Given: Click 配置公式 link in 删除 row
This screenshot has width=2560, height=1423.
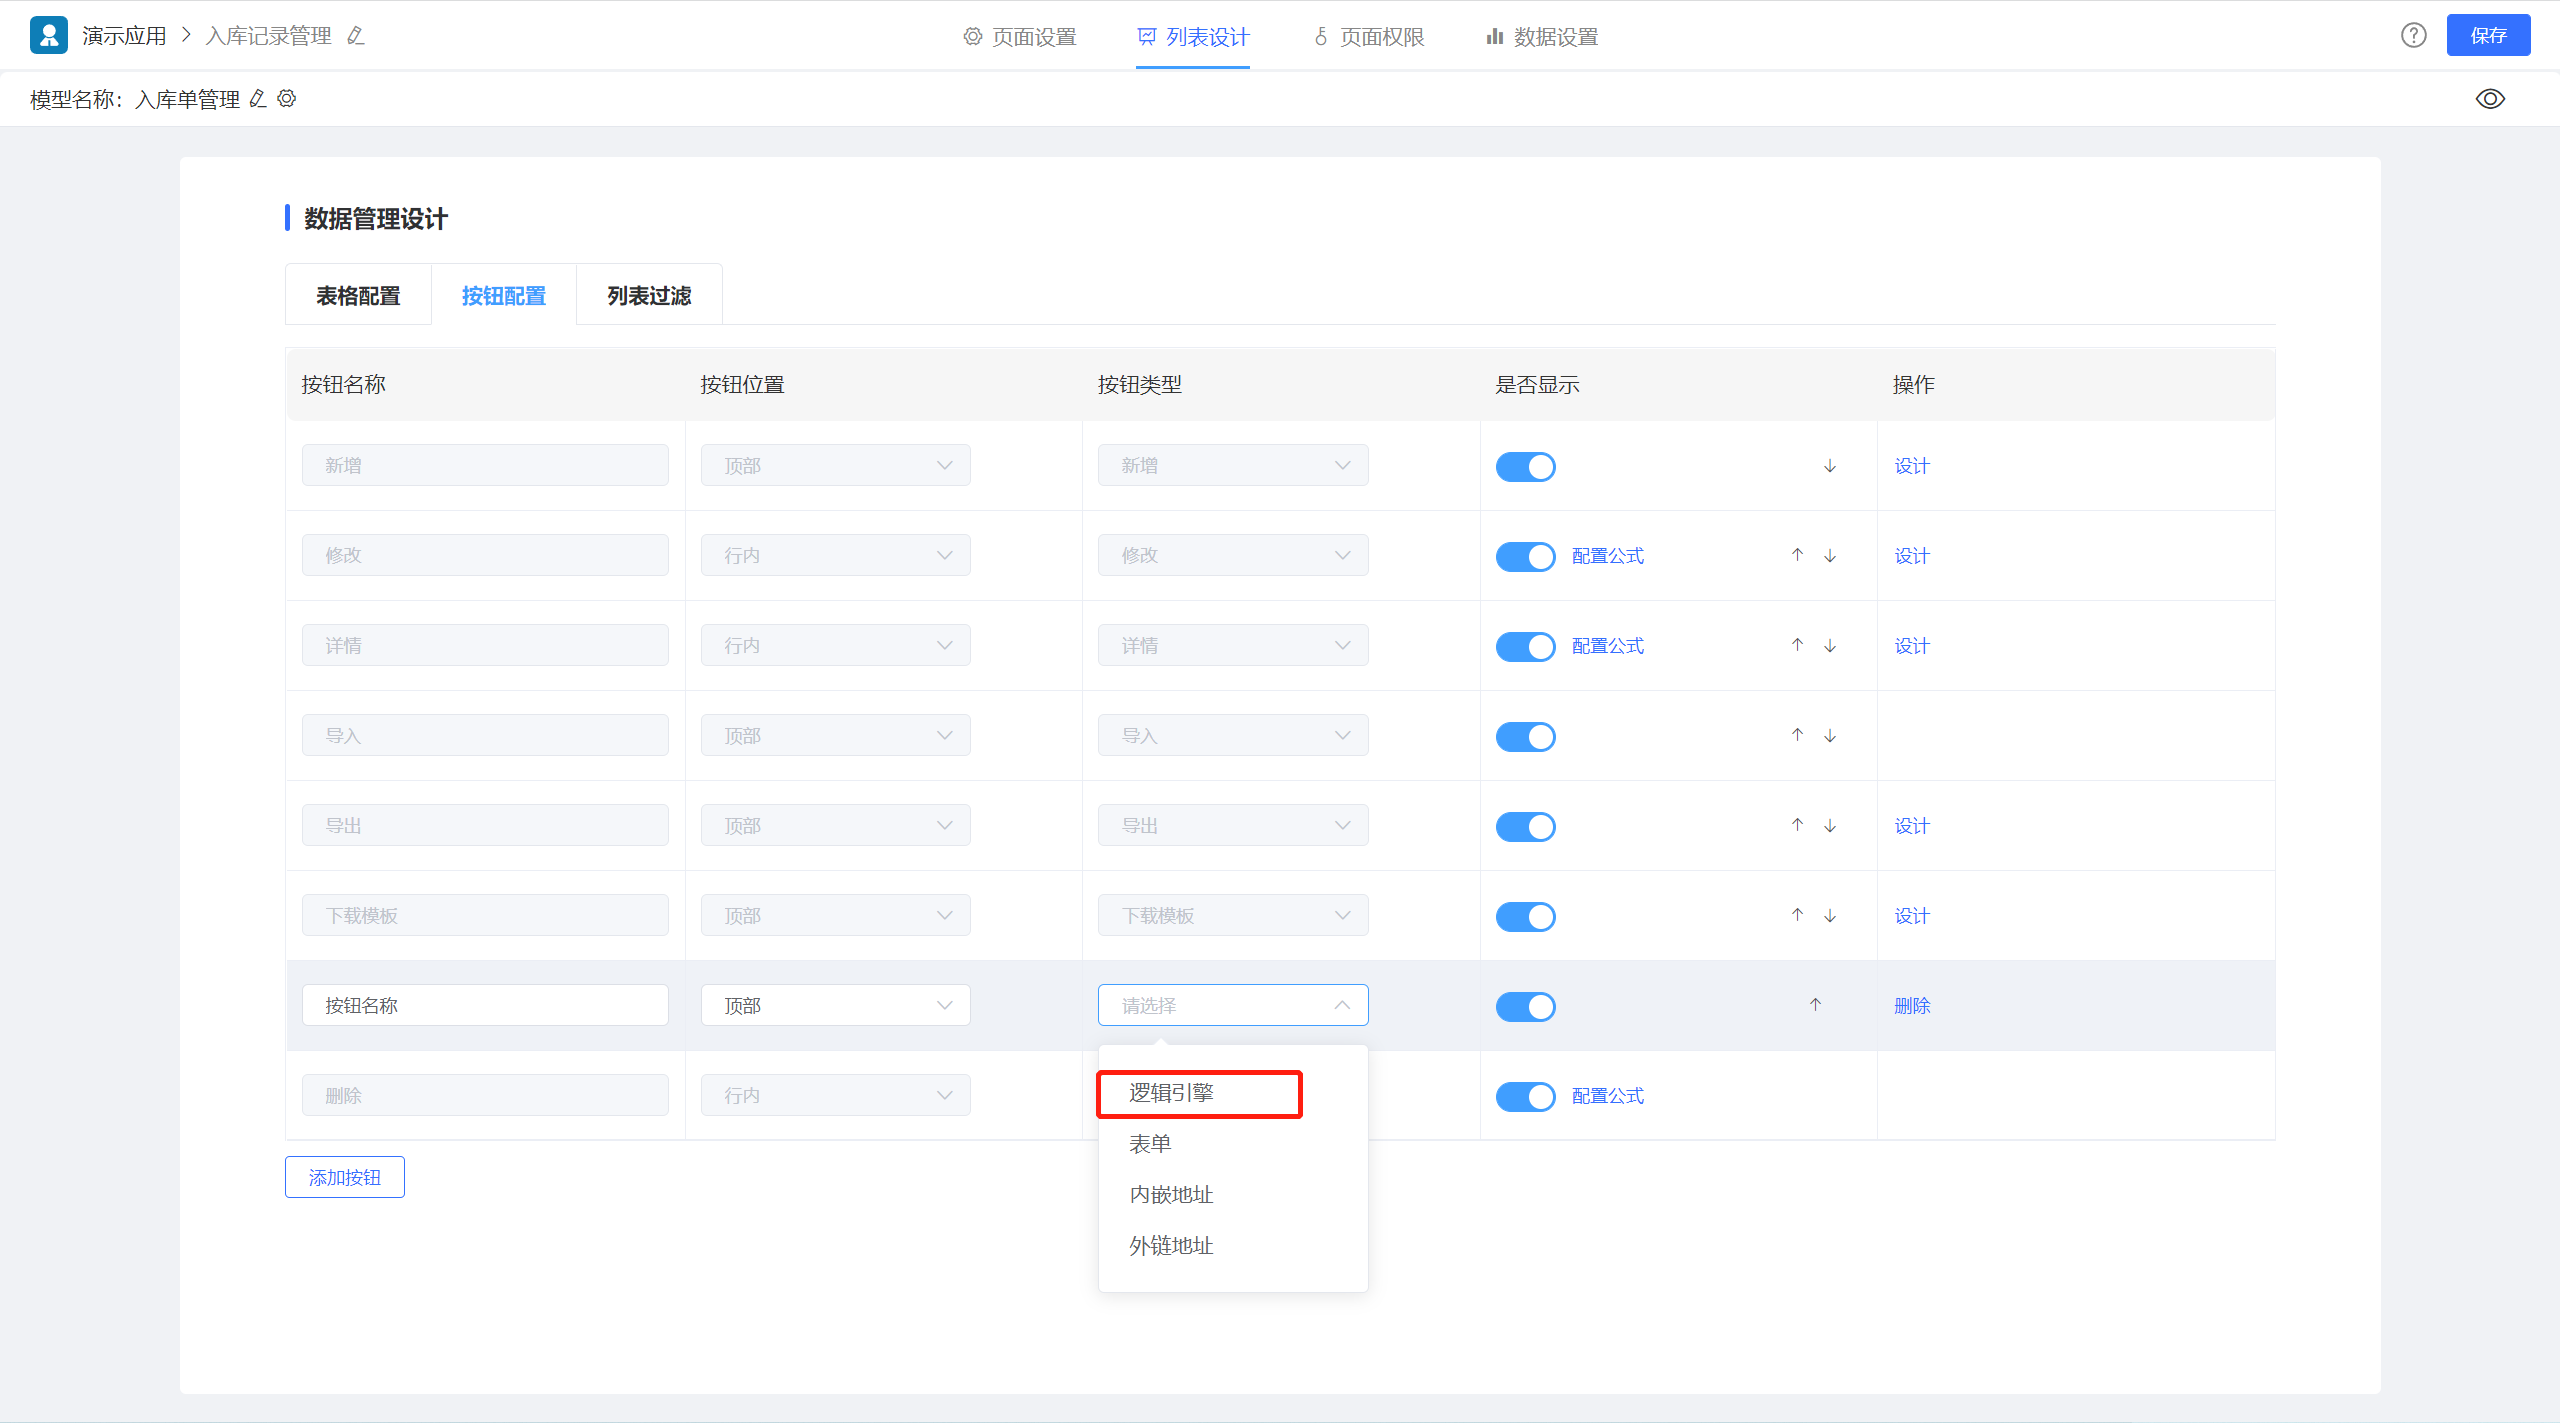Looking at the screenshot, I should pos(1608,1095).
